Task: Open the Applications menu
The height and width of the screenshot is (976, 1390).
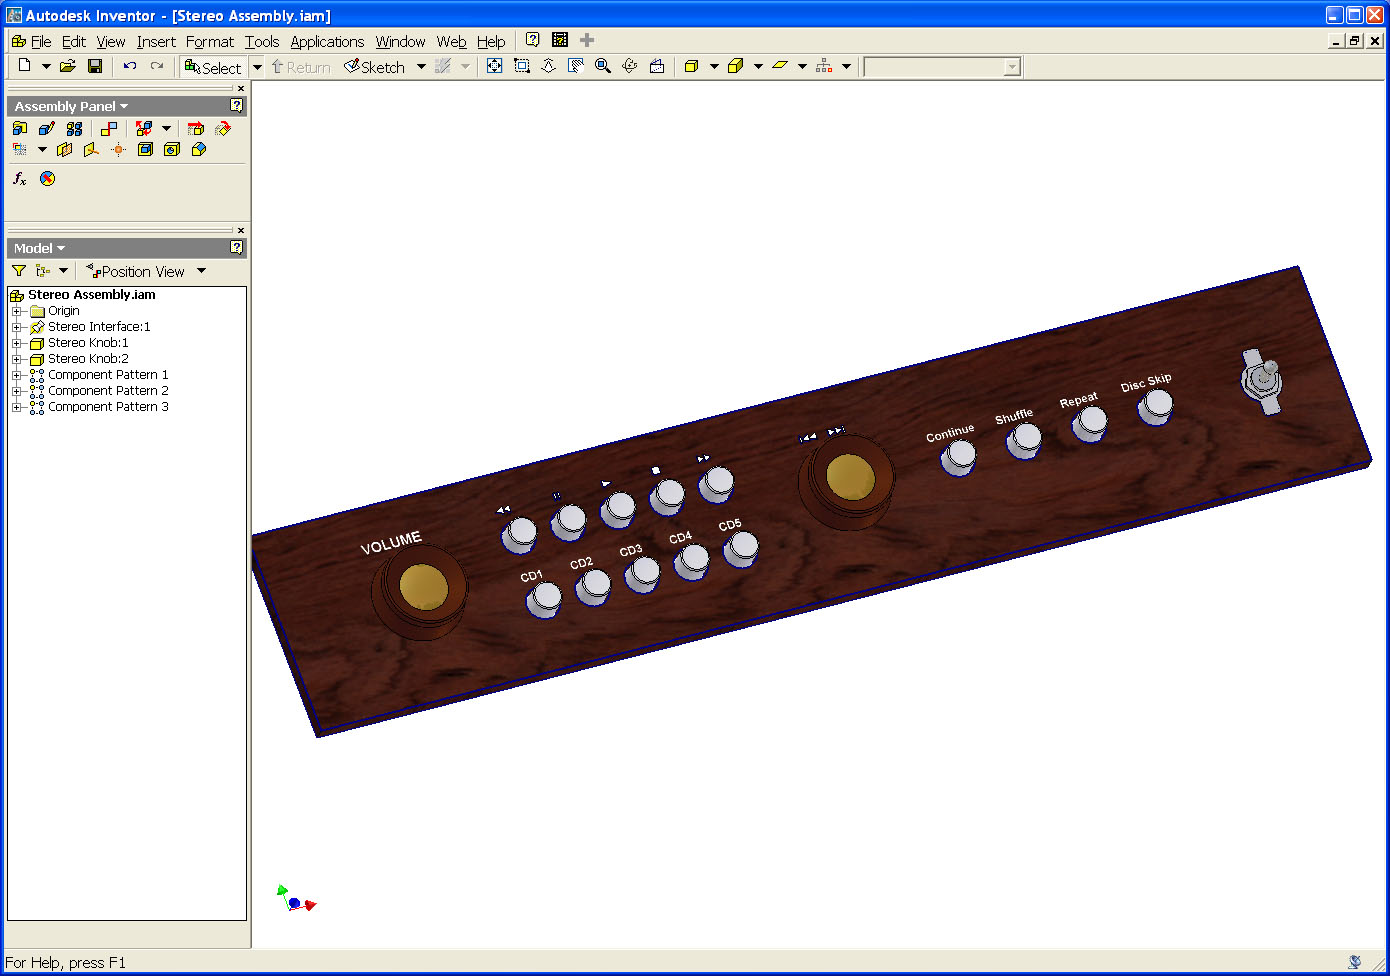Action: 327,41
